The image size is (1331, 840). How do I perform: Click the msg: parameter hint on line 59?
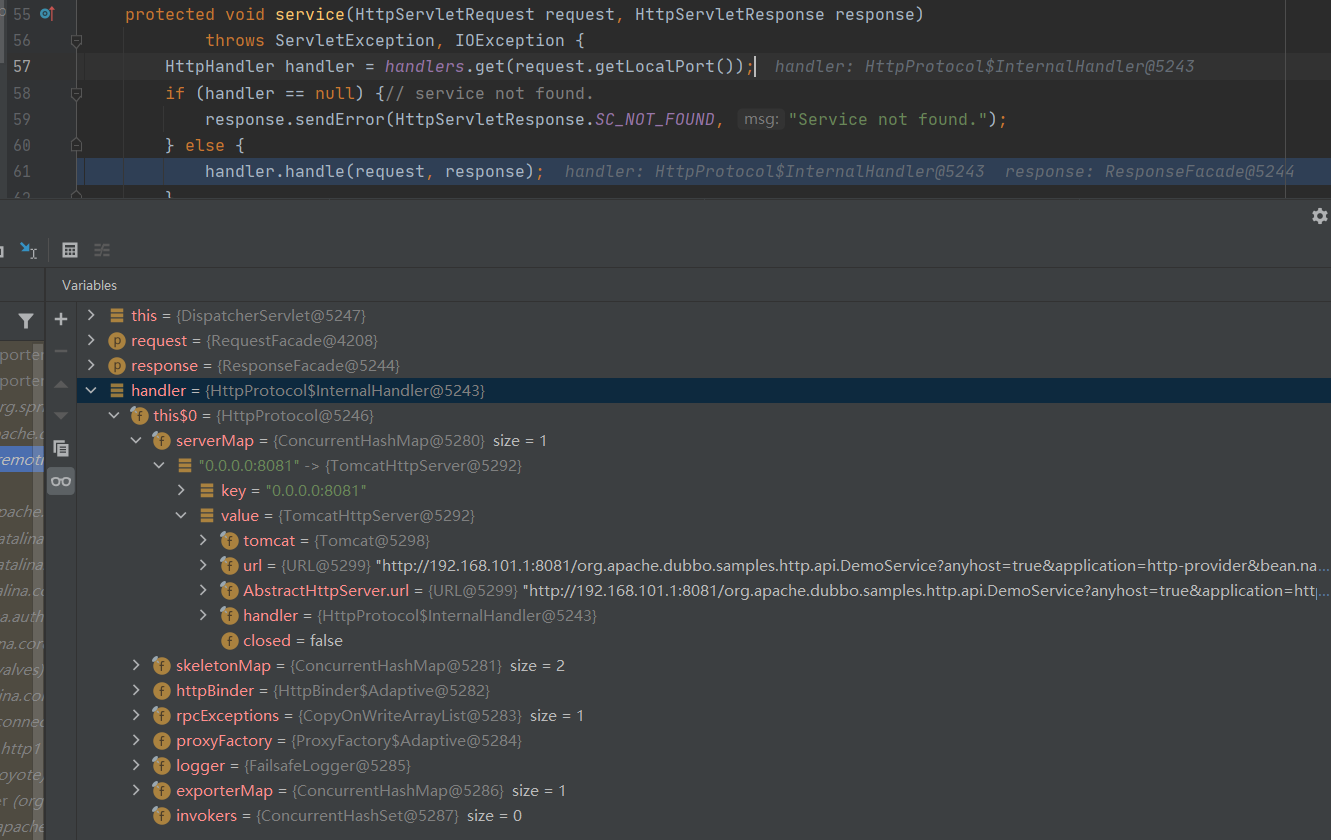click(x=760, y=119)
